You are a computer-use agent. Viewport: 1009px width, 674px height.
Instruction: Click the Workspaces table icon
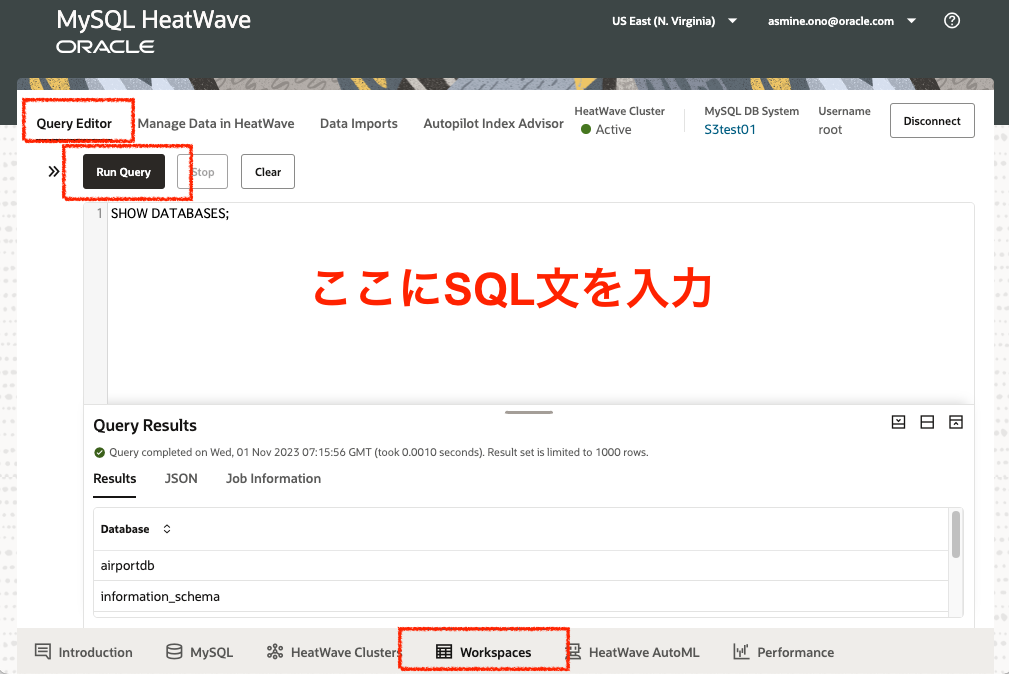(x=444, y=651)
